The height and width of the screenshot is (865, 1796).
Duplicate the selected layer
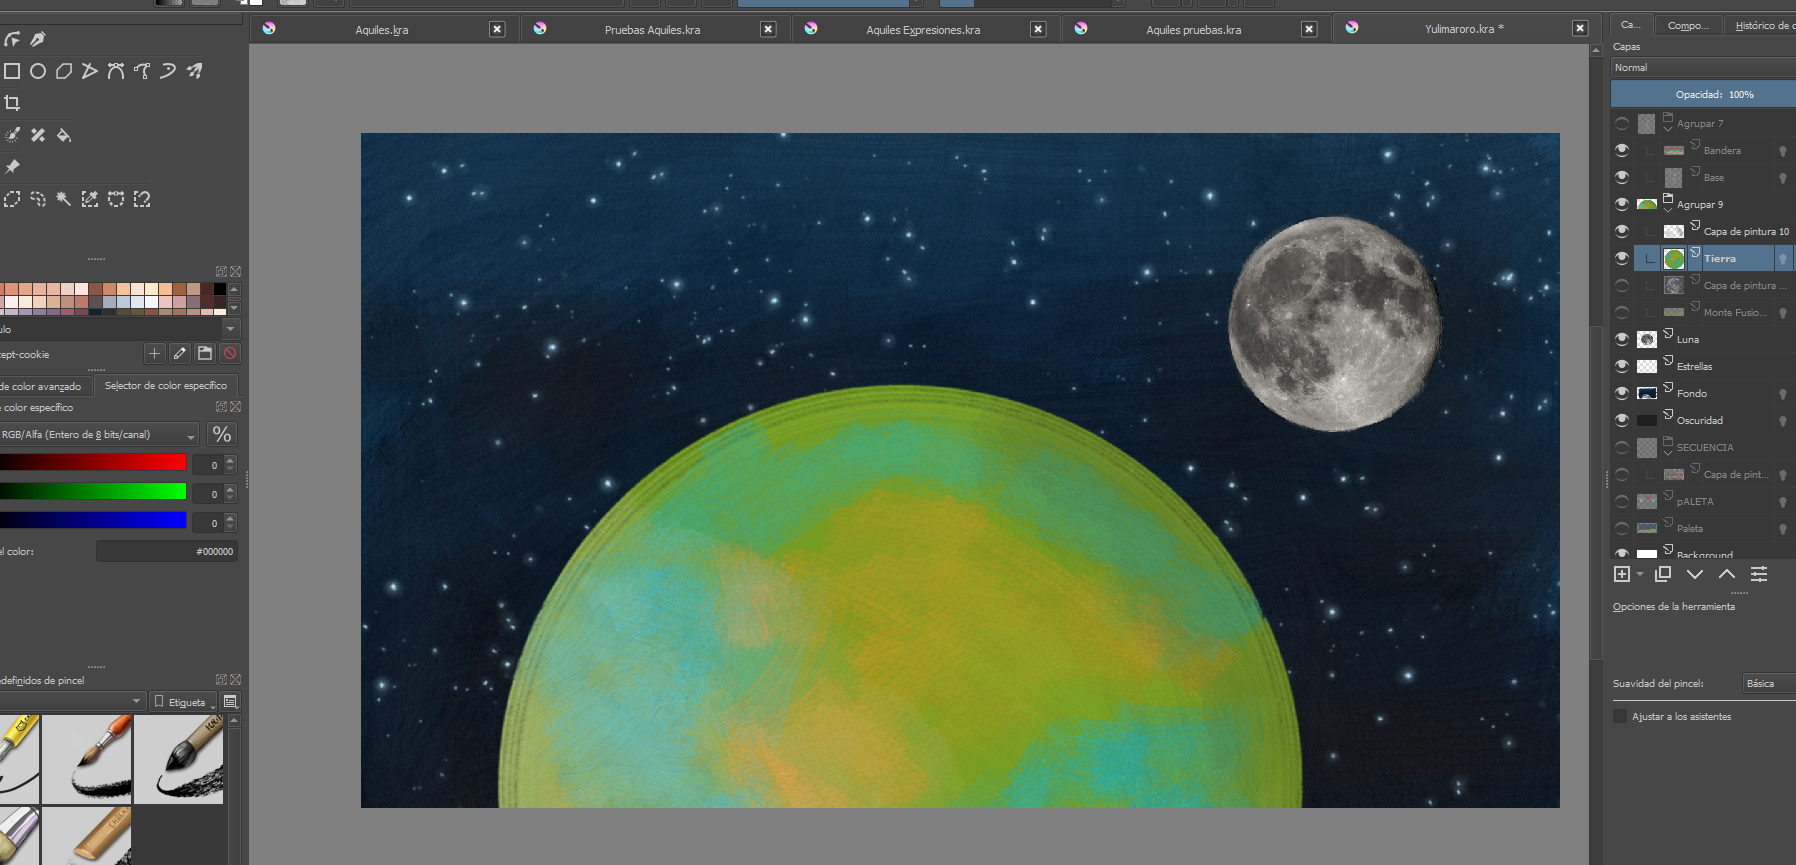click(1663, 574)
